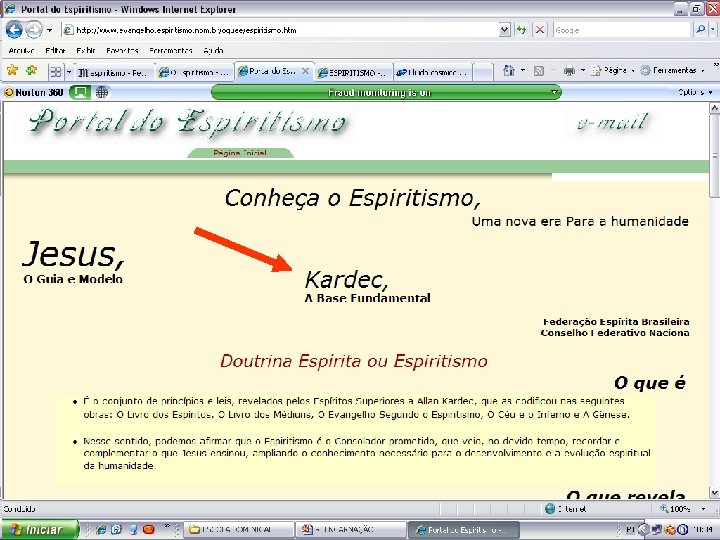Click the RSS feeds icon
The height and width of the screenshot is (540, 720).
pyautogui.click(x=539, y=70)
